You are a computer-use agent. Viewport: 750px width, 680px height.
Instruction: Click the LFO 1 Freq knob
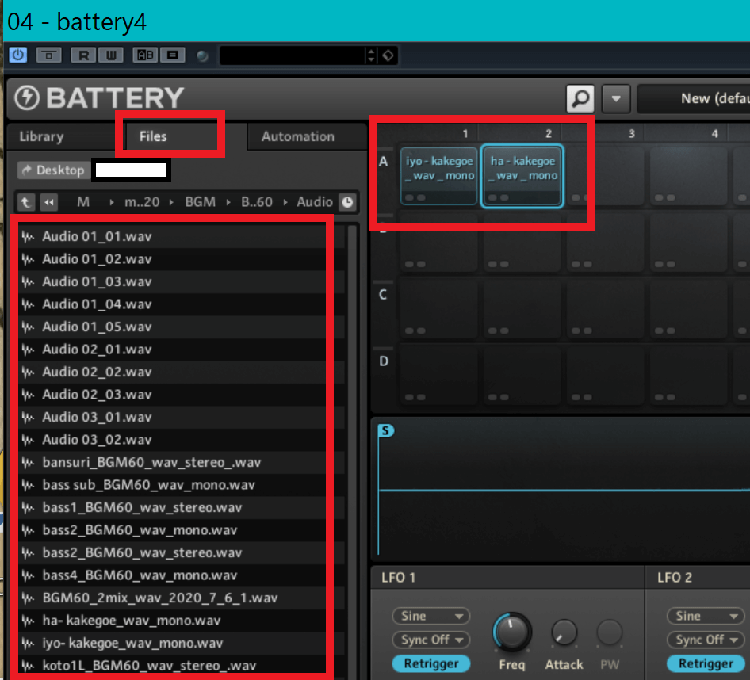pos(512,632)
